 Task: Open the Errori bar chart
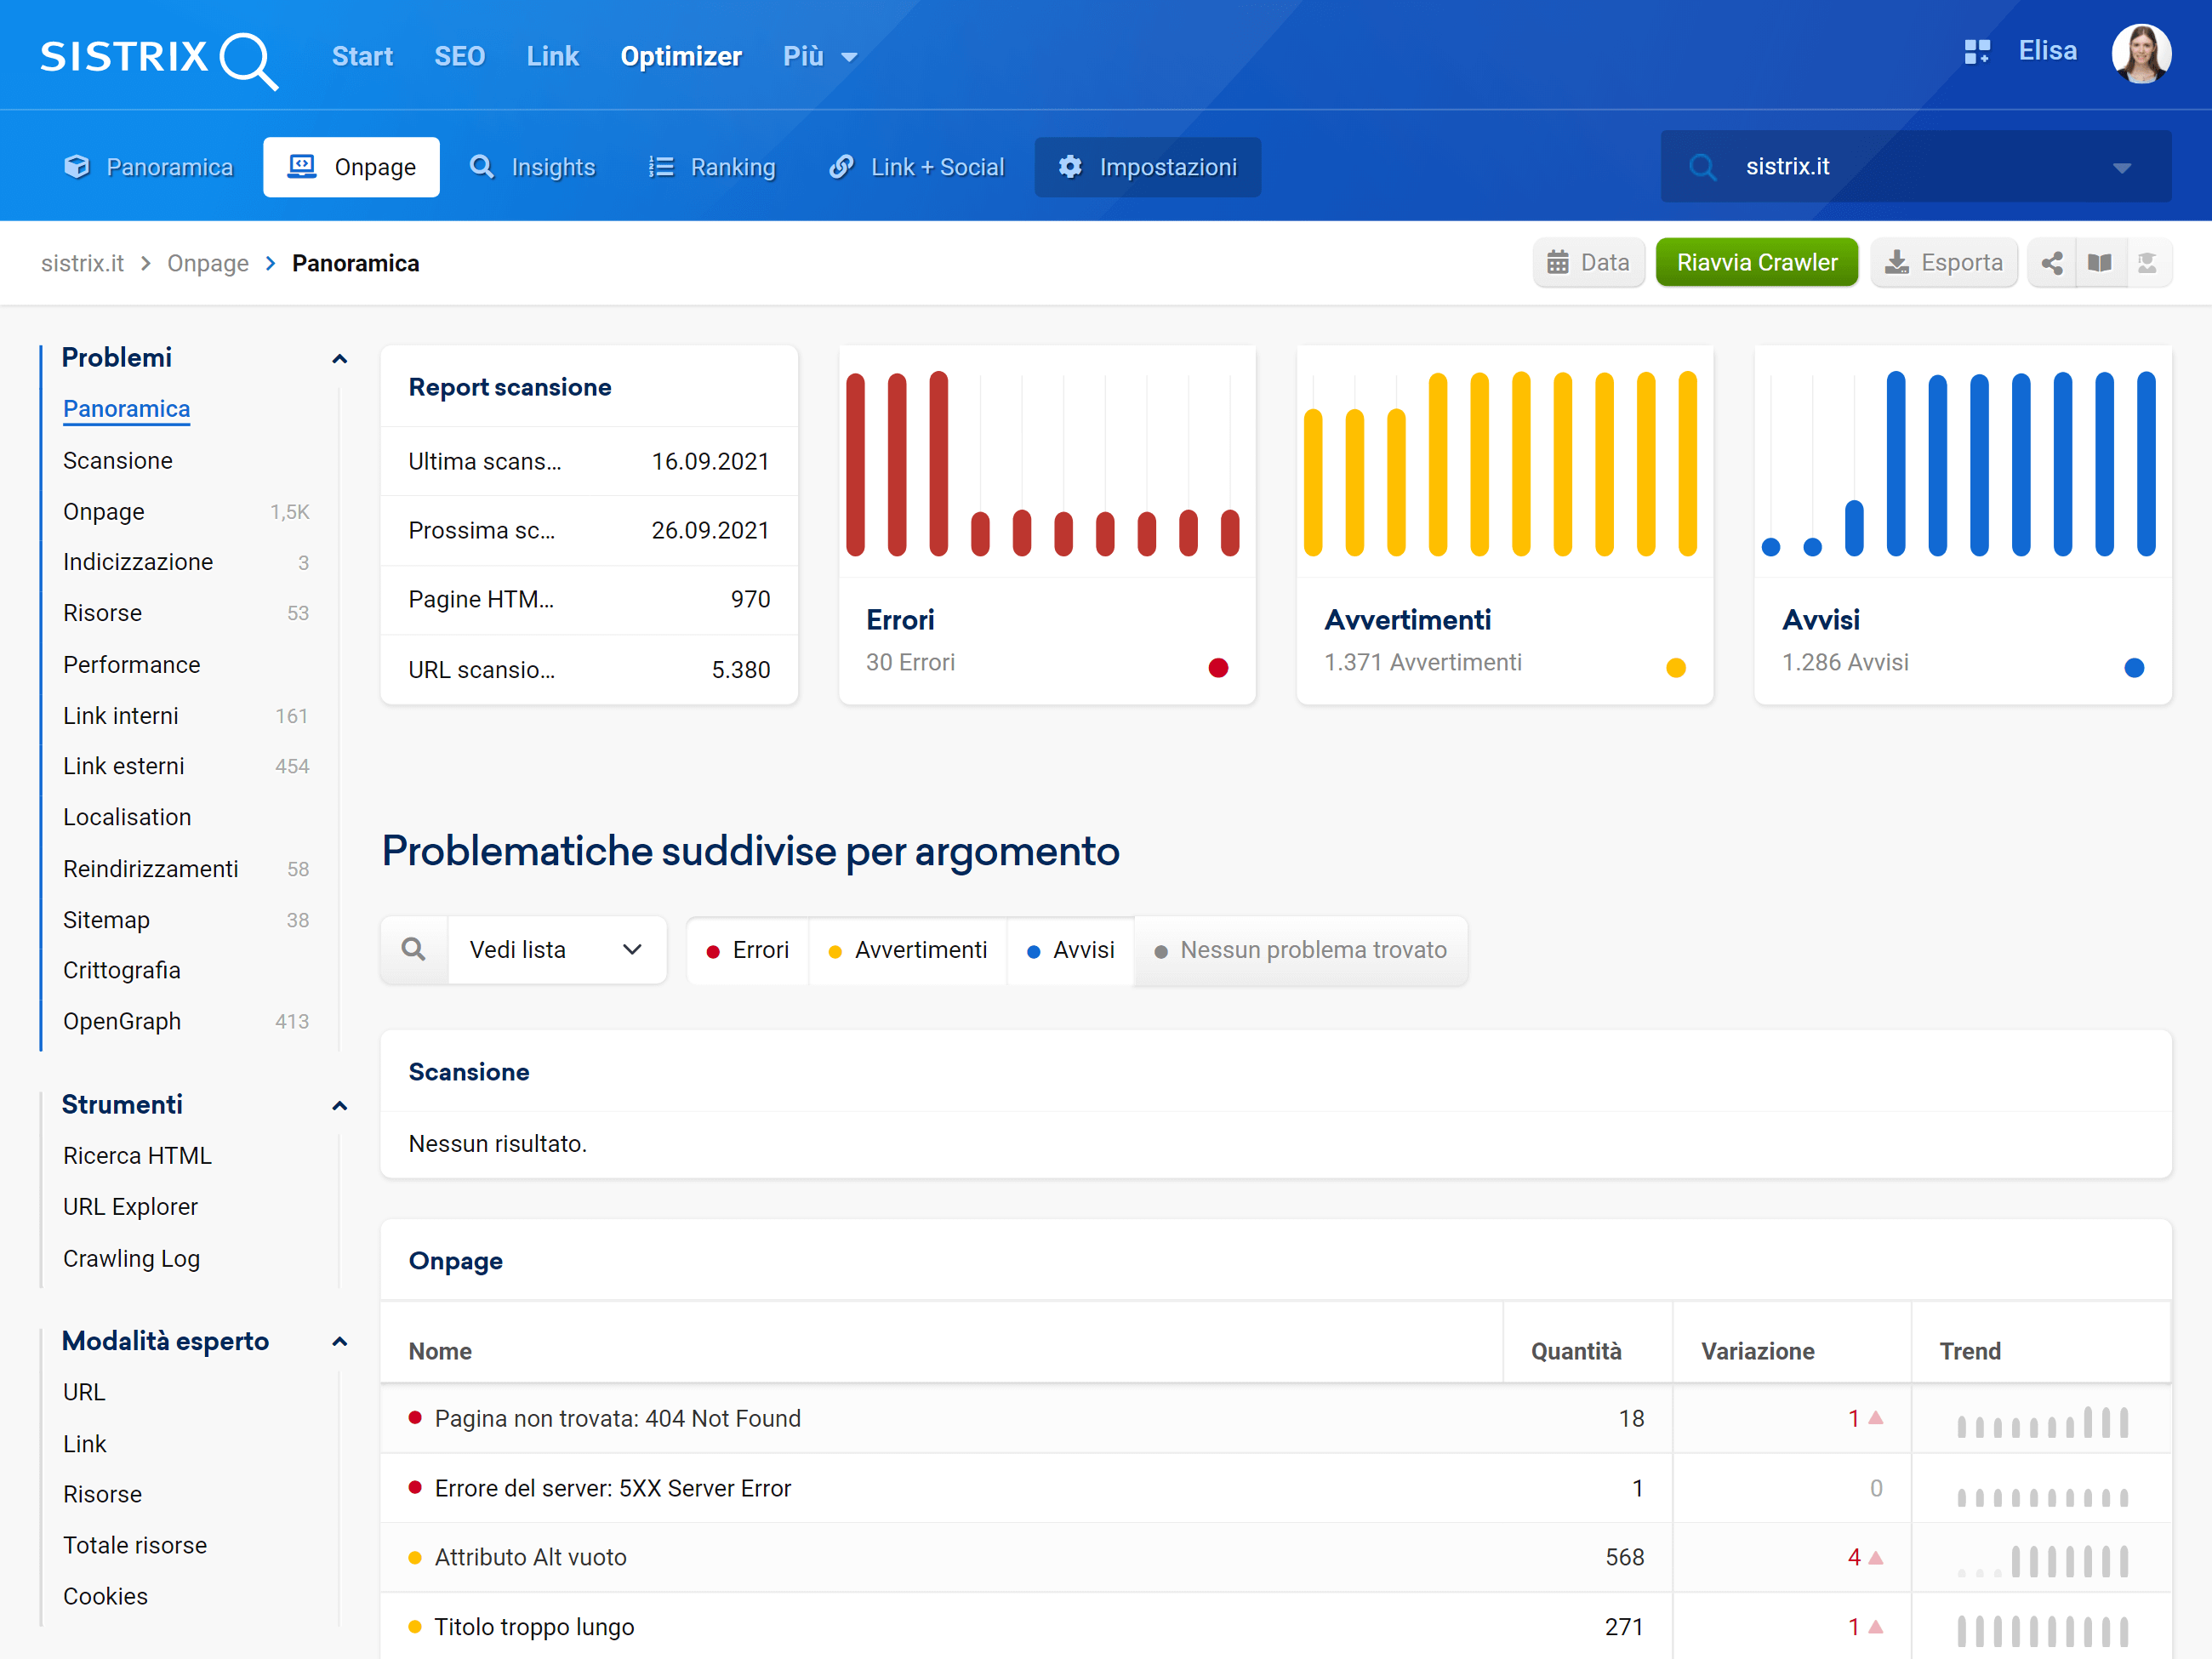pos(1046,463)
